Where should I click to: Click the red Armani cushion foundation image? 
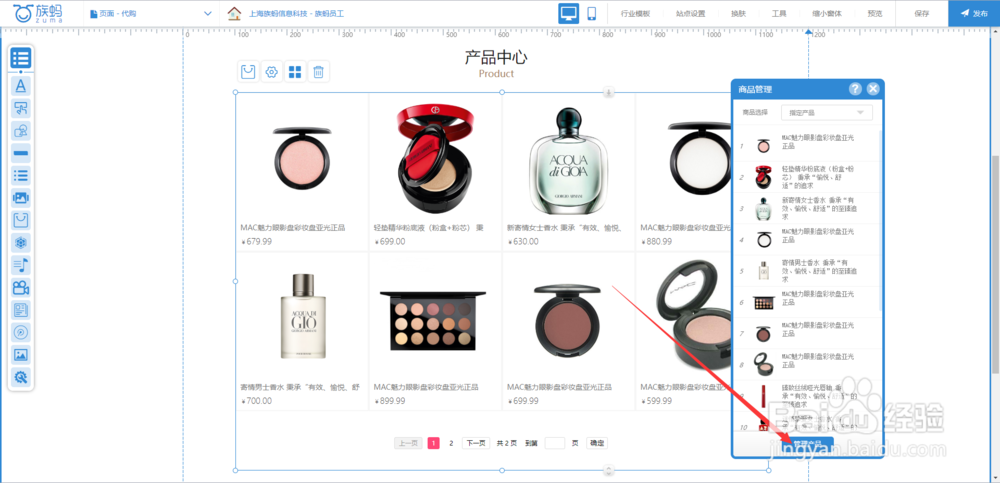[x=435, y=160]
